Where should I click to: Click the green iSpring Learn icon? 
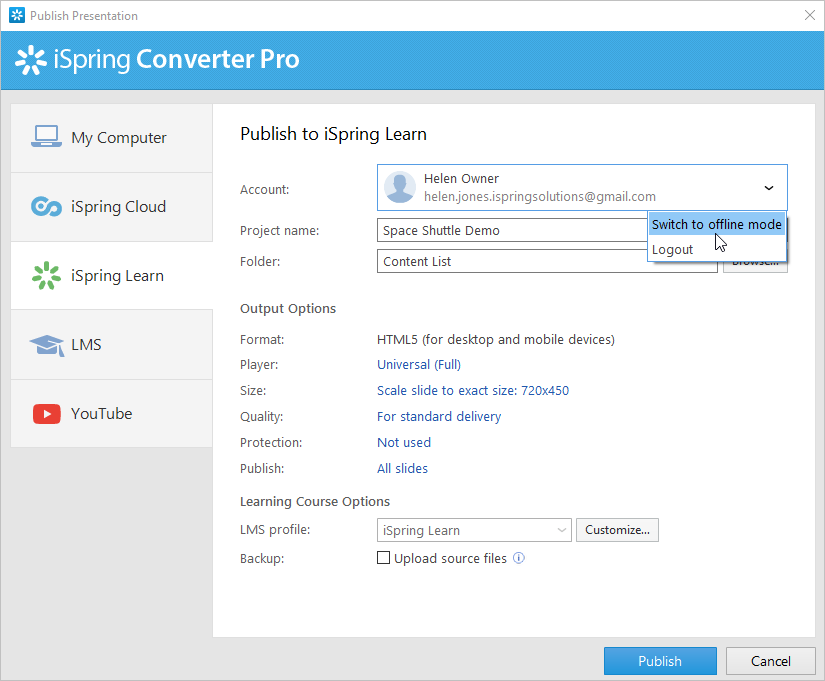tap(46, 275)
